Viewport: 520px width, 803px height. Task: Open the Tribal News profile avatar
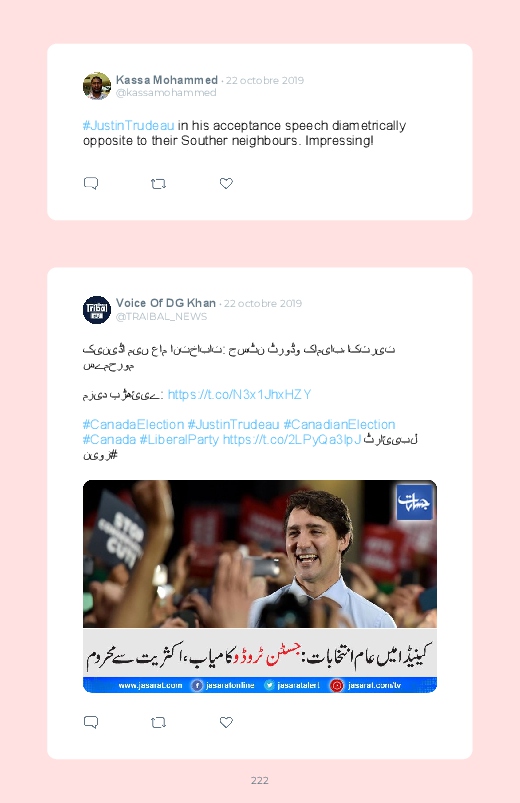pyautogui.click(x=97, y=310)
